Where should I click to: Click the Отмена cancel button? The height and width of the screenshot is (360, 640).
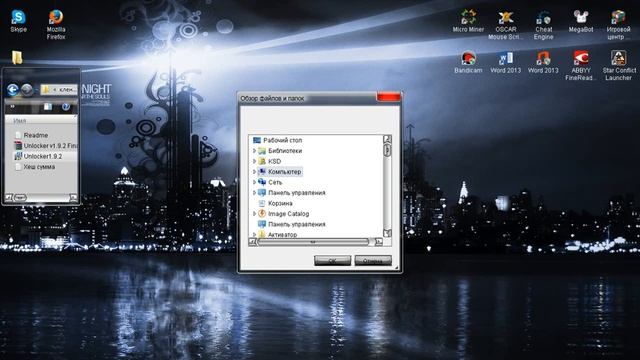[373, 260]
